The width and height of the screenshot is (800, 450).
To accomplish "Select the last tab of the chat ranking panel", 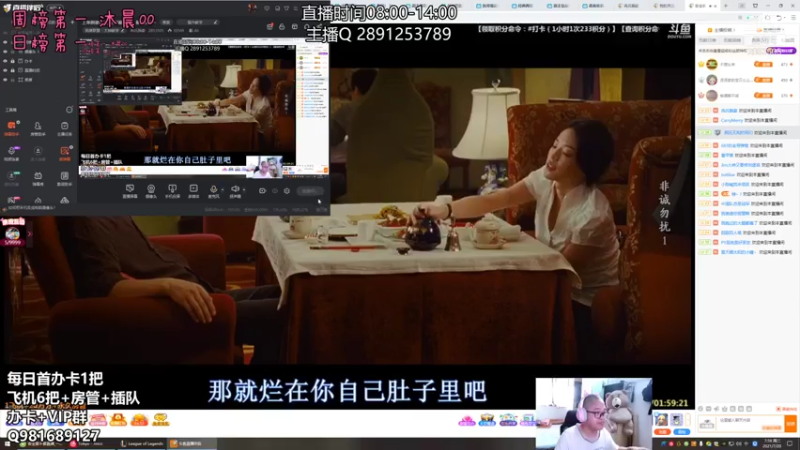I will pyautogui.click(x=789, y=40).
